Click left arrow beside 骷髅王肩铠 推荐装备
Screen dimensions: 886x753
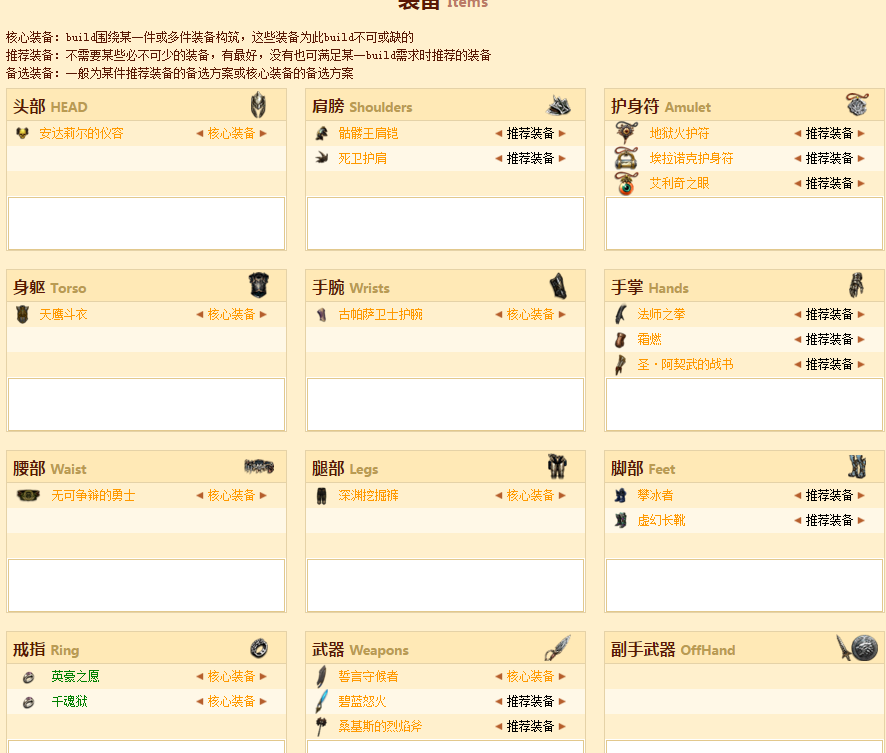pyautogui.click(x=499, y=133)
